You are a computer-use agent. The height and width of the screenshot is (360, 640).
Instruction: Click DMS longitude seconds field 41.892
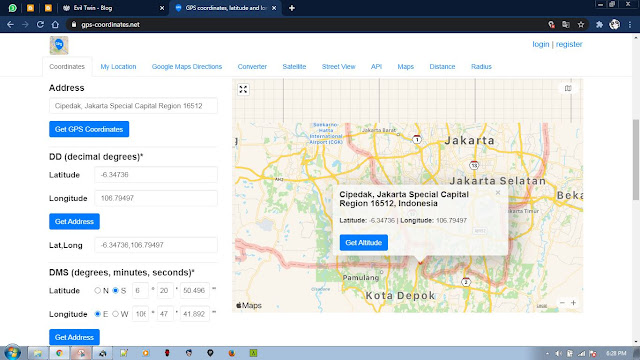pyautogui.click(x=195, y=314)
